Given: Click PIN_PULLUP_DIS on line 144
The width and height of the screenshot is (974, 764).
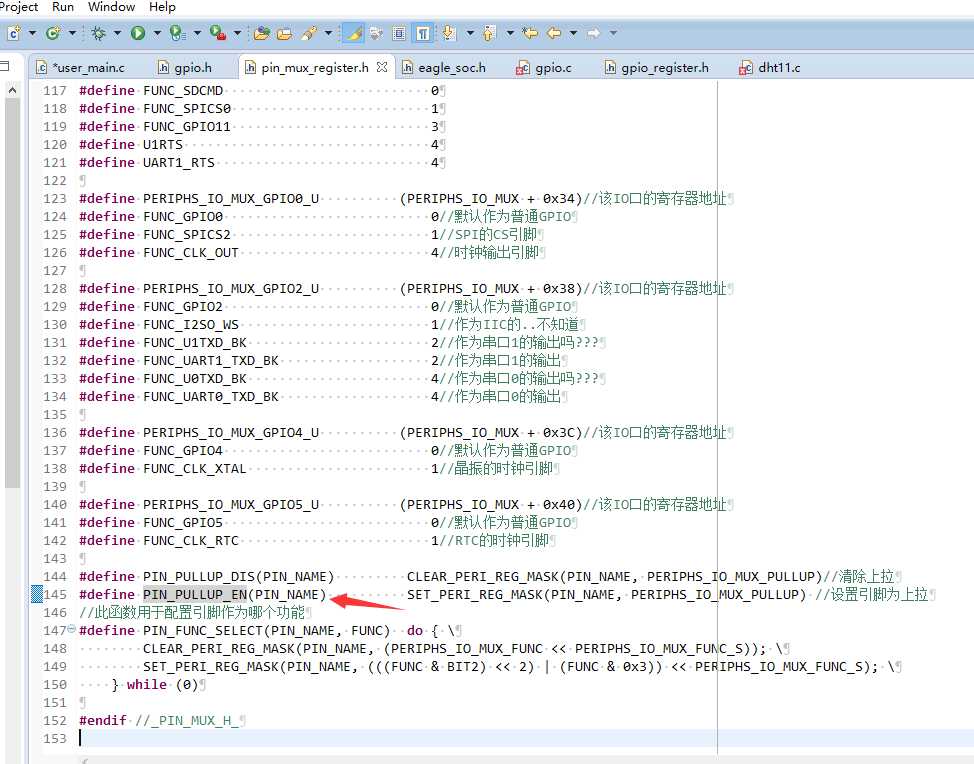Looking at the screenshot, I should 199,576.
